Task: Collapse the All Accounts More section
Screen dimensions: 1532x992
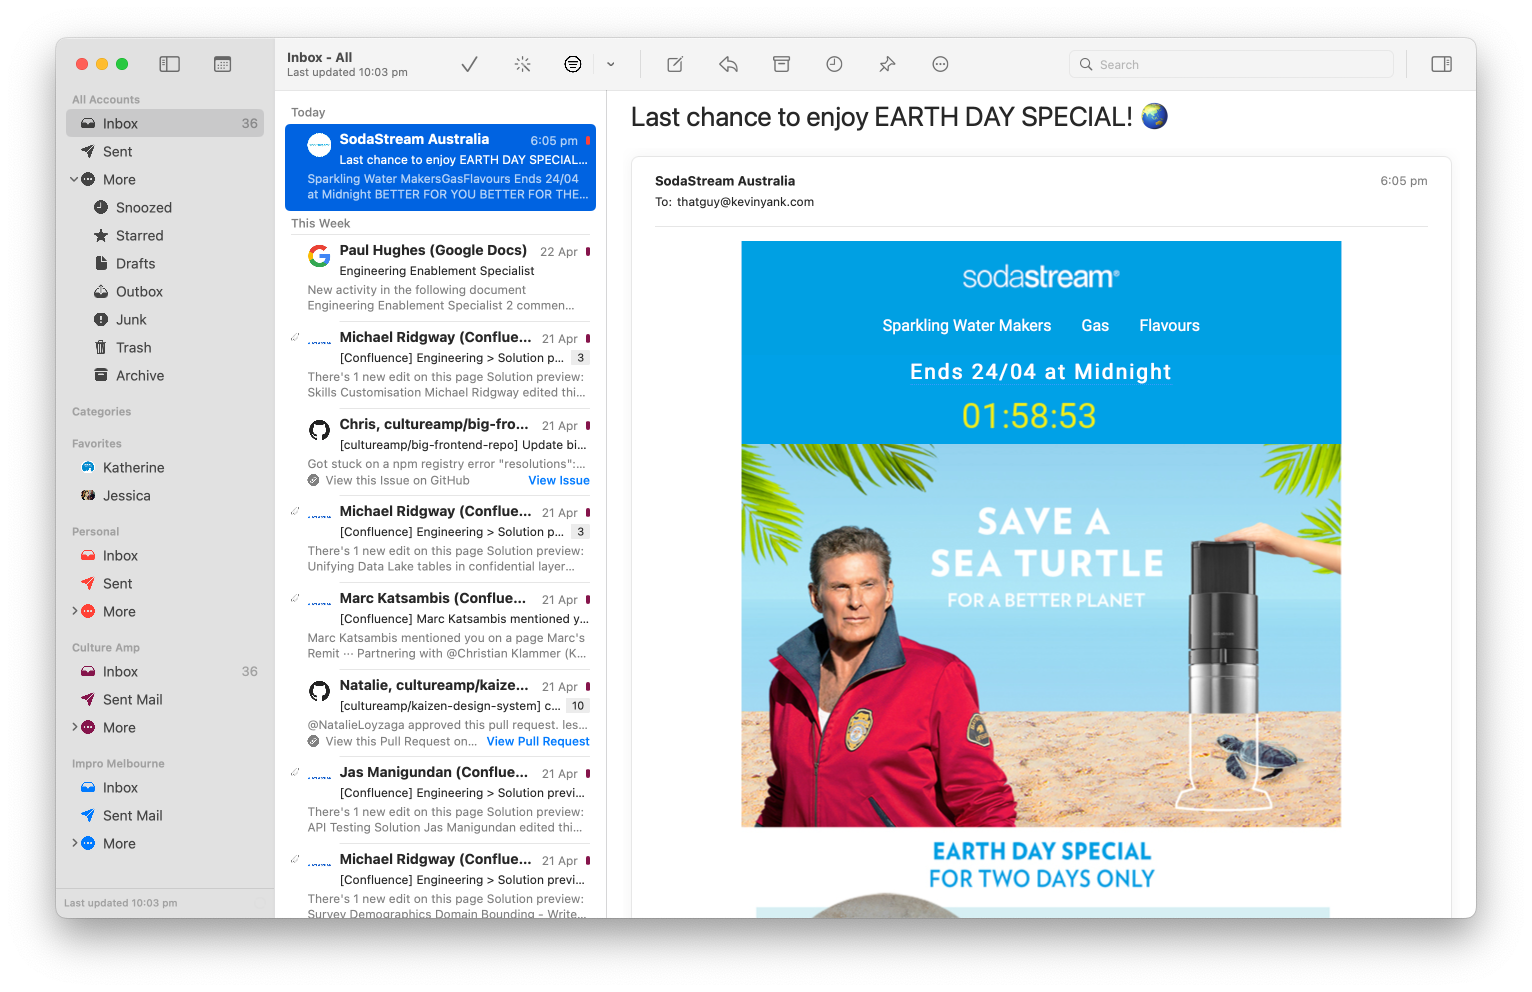Action: point(74,180)
